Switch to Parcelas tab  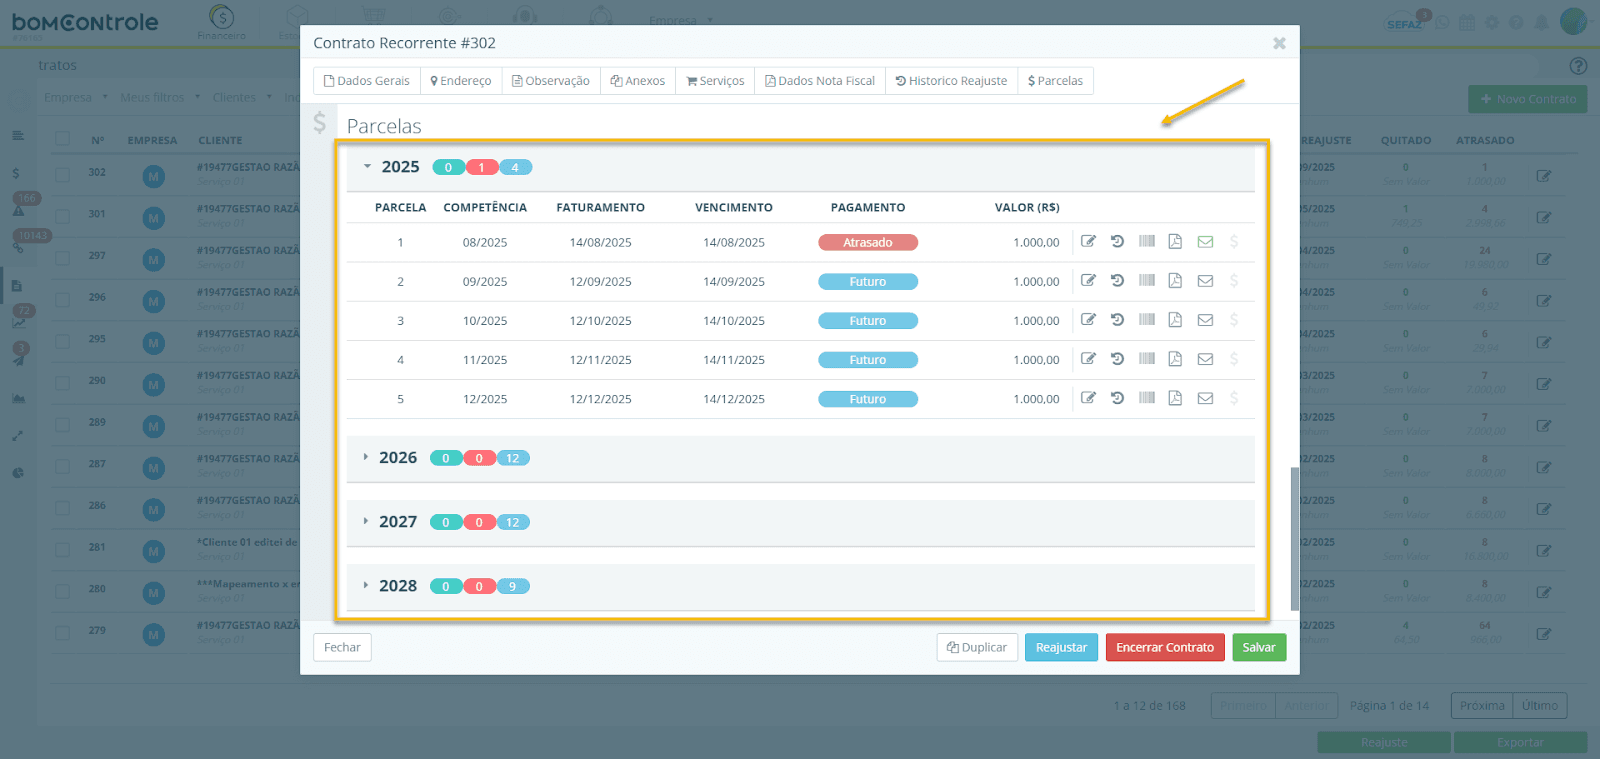pyautogui.click(x=1055, y=81)
